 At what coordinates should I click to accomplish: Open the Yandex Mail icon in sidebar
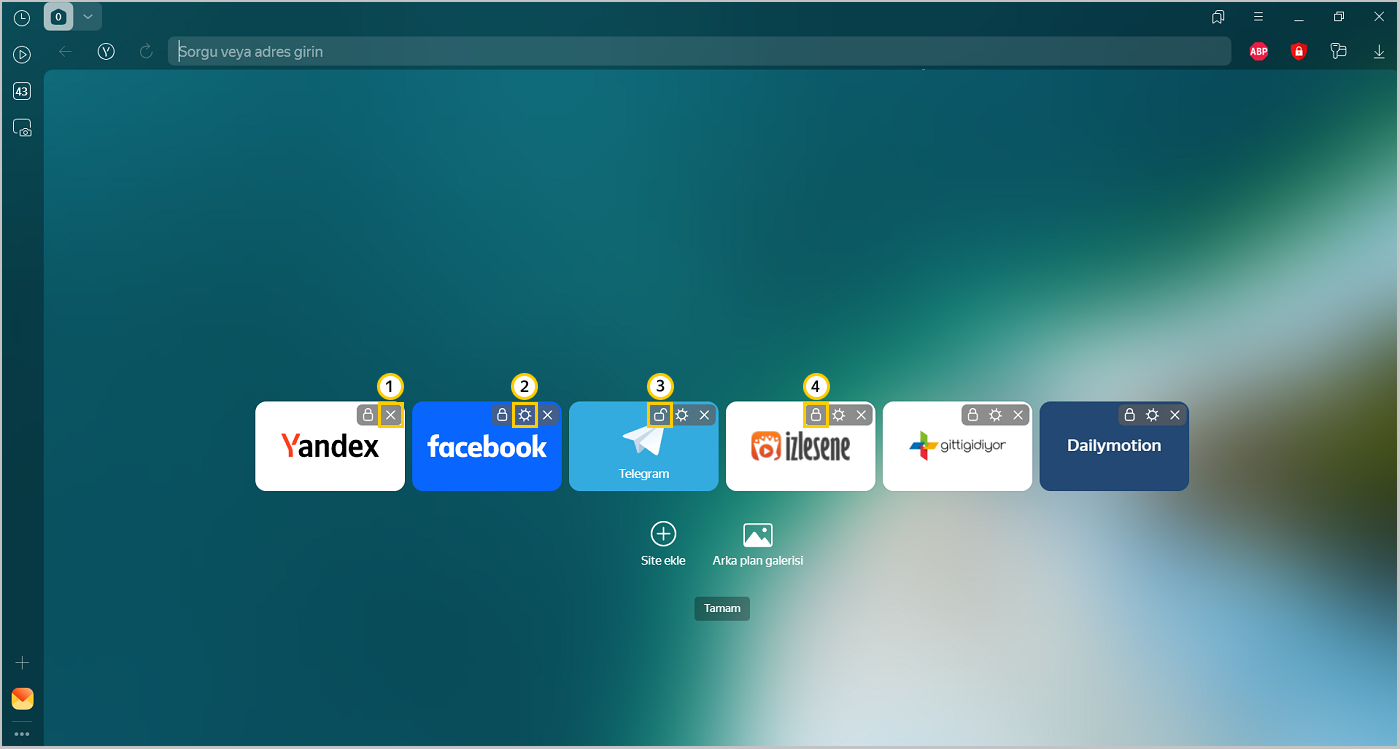[22, 698]
